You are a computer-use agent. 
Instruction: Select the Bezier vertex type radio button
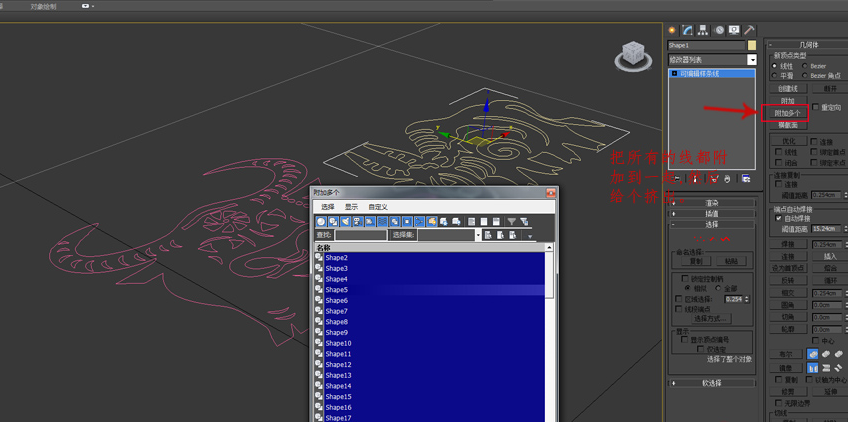pyautogui.click(x=805, y=66)
